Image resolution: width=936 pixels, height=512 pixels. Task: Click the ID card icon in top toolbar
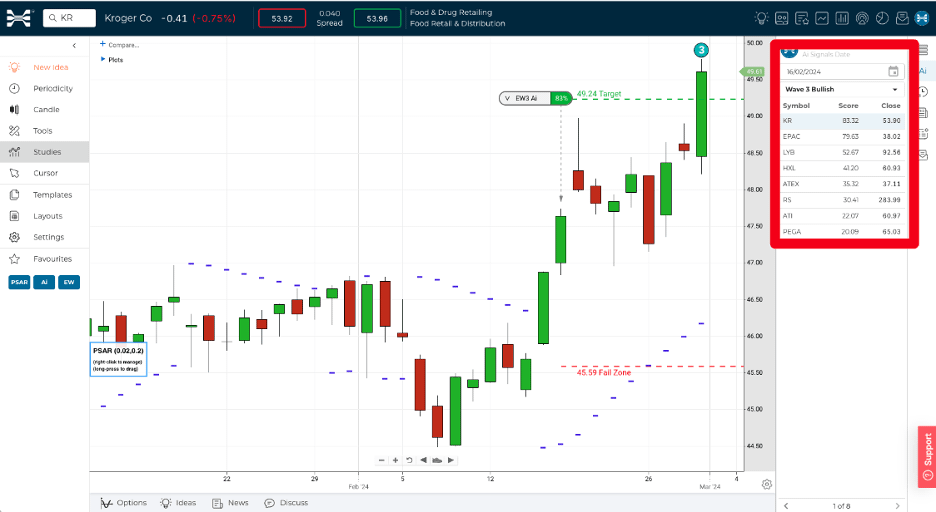pos(781,18)
